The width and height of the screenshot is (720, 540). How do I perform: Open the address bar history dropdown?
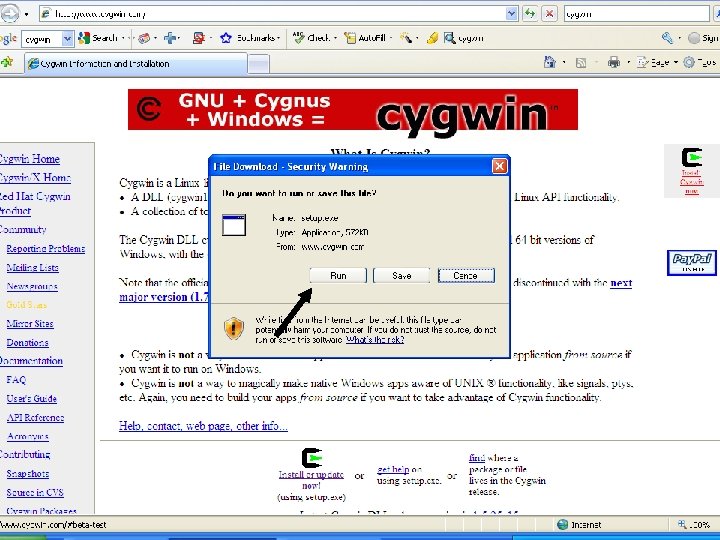click(x=512, y=14)
